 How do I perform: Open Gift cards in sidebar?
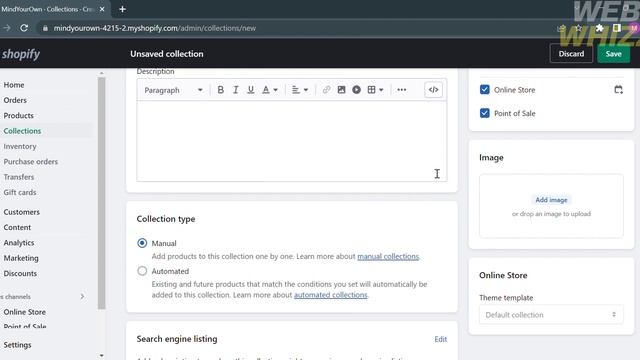20,192
